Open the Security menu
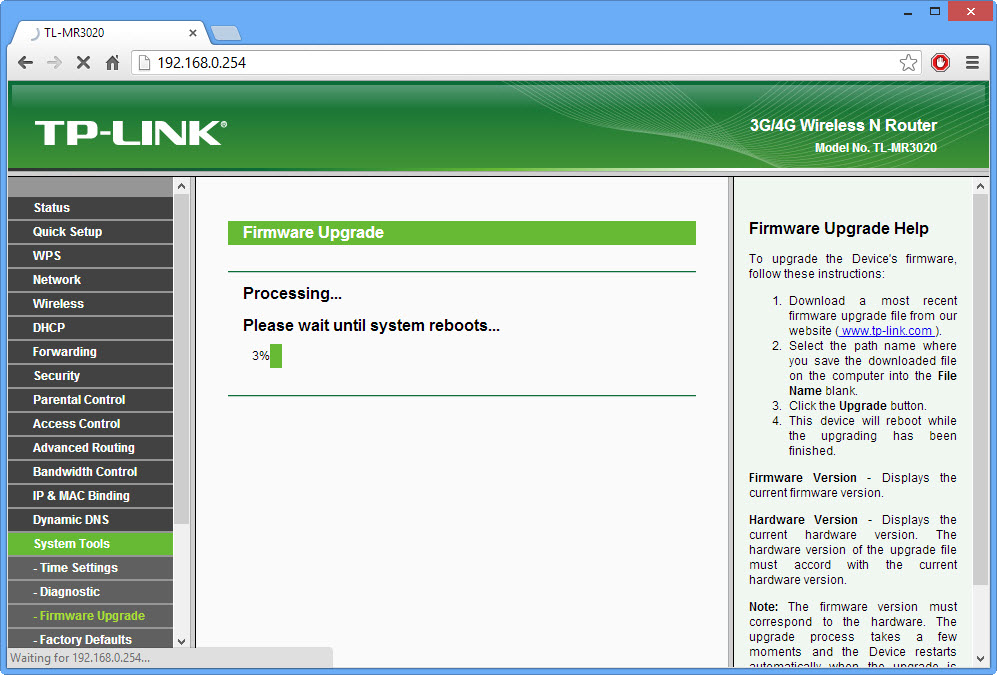The image size is (997, 675). pos(90,376)
